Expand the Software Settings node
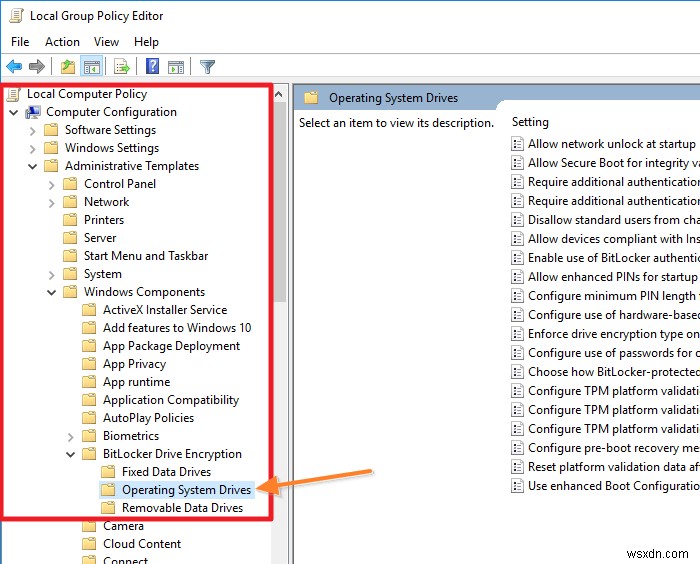700x564 pixels. 32,131
